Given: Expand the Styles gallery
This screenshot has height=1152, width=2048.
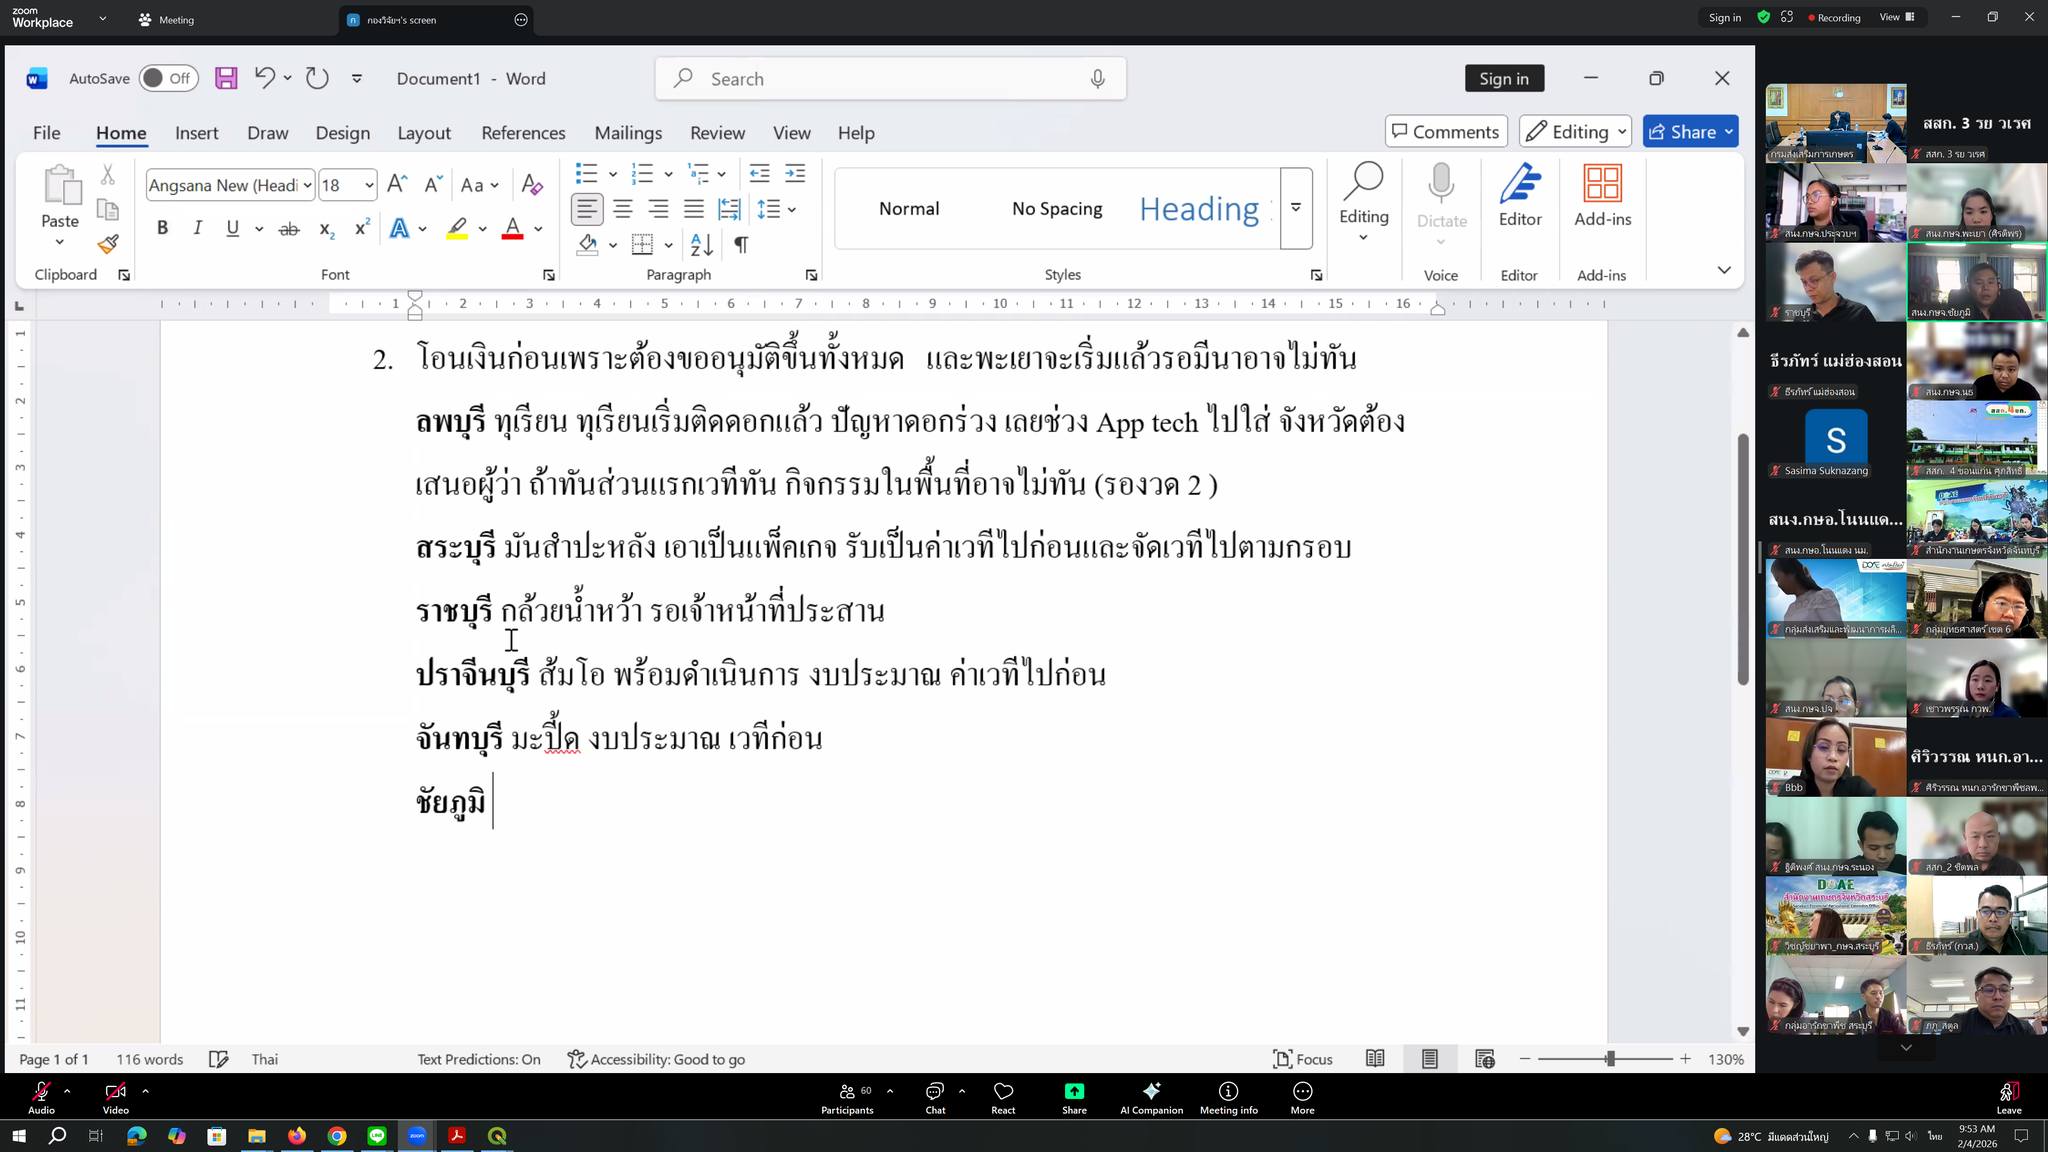Looking at the screenshot, I should click(1295, 208).
